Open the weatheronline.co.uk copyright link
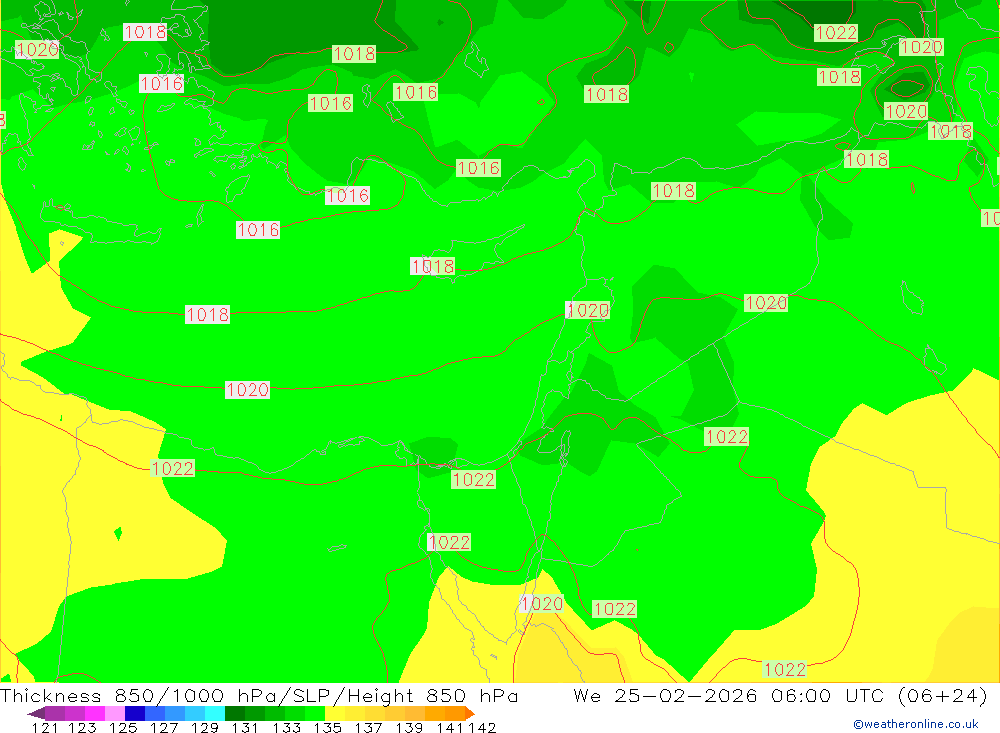1000x733 pixels. click(916, 724)
